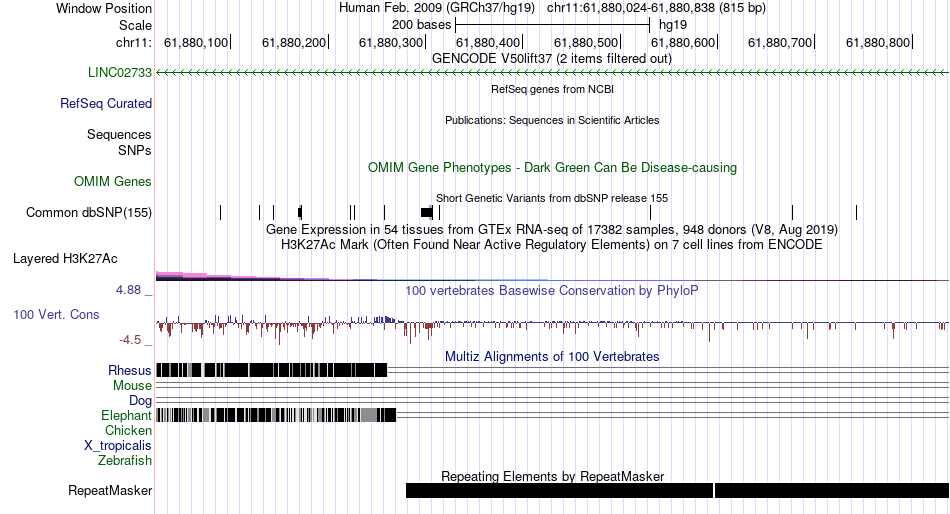The width and height of the screenshot is (950, 514).
Task: Click the Layered H3K27Ac track label
Action: pyautogui.click(x=65, y=259)
